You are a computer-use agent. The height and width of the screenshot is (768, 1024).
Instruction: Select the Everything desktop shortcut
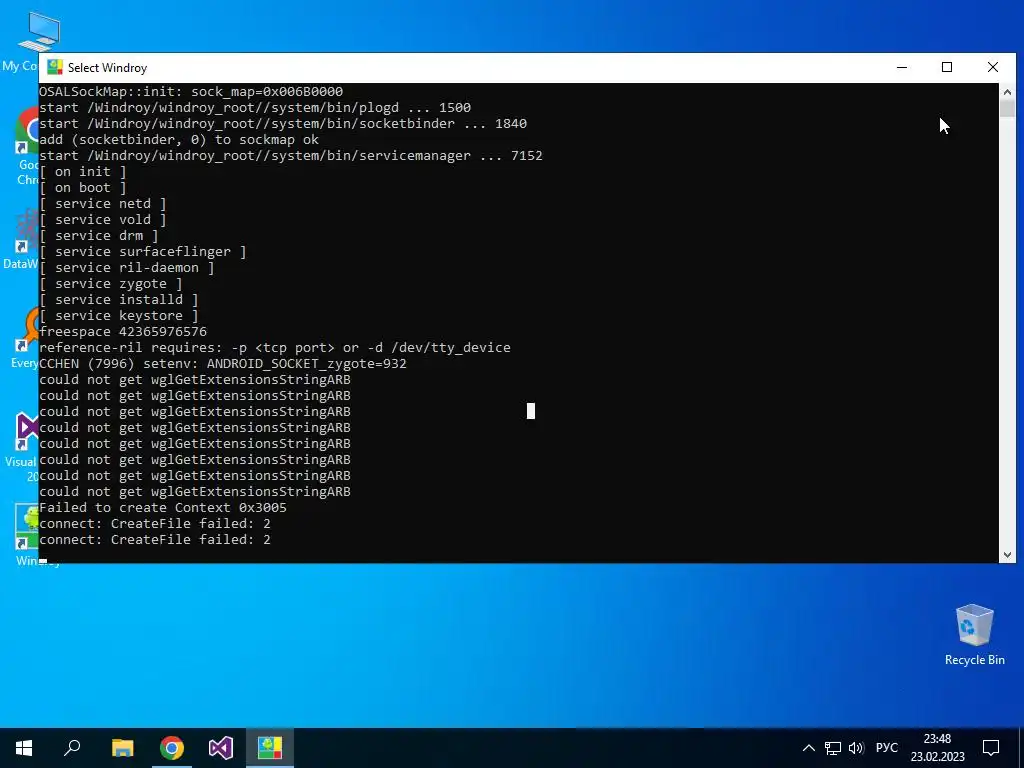(25, 338)
